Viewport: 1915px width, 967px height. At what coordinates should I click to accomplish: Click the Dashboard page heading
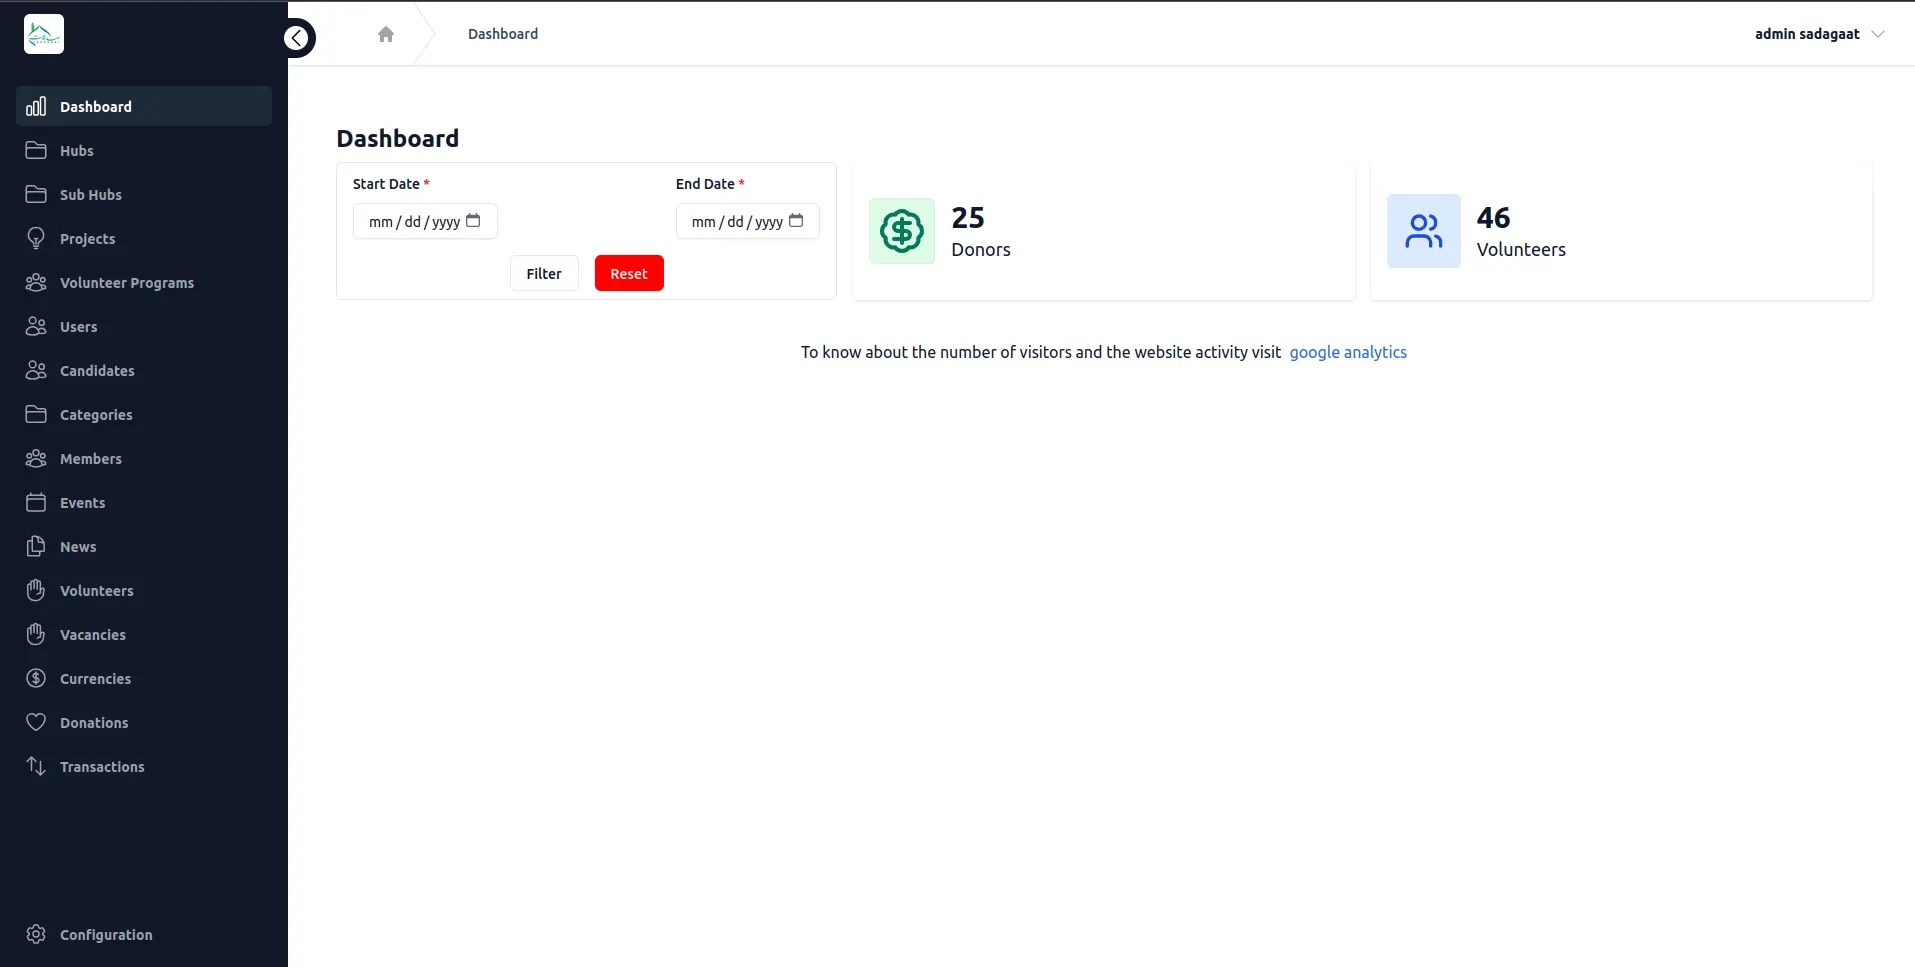coord(398,138)
